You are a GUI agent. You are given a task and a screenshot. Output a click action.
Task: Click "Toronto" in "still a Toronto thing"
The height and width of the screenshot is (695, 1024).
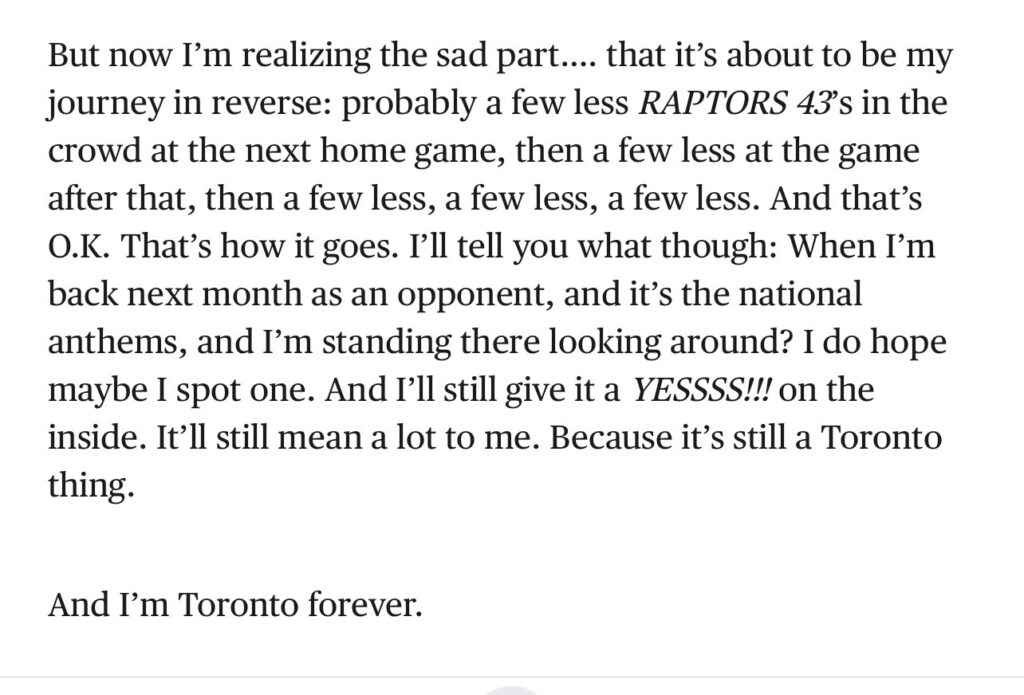coord(881,437)
